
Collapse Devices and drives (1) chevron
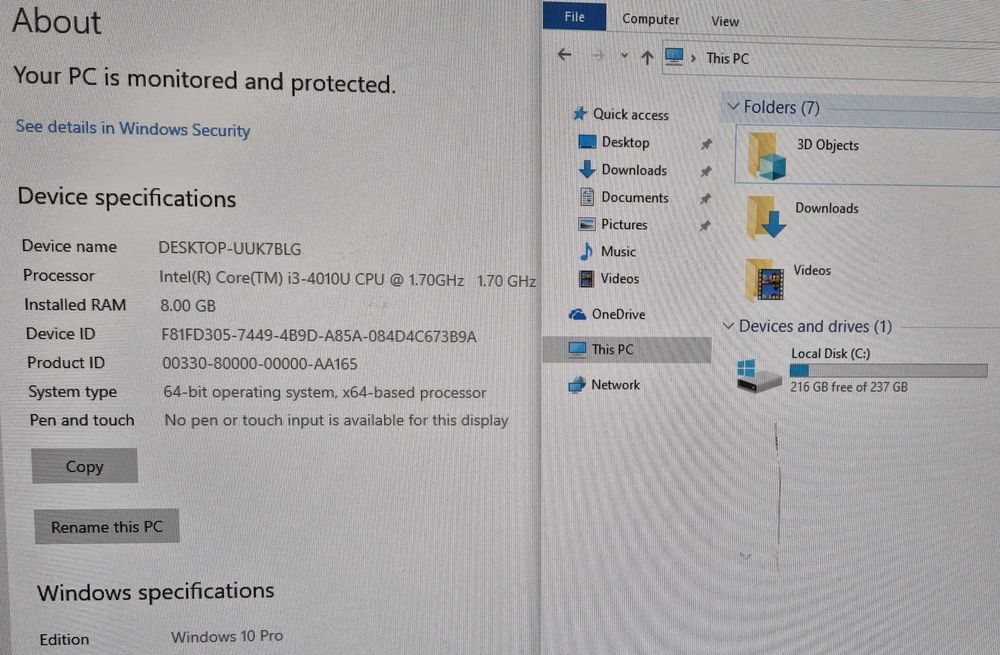(728, 326)
